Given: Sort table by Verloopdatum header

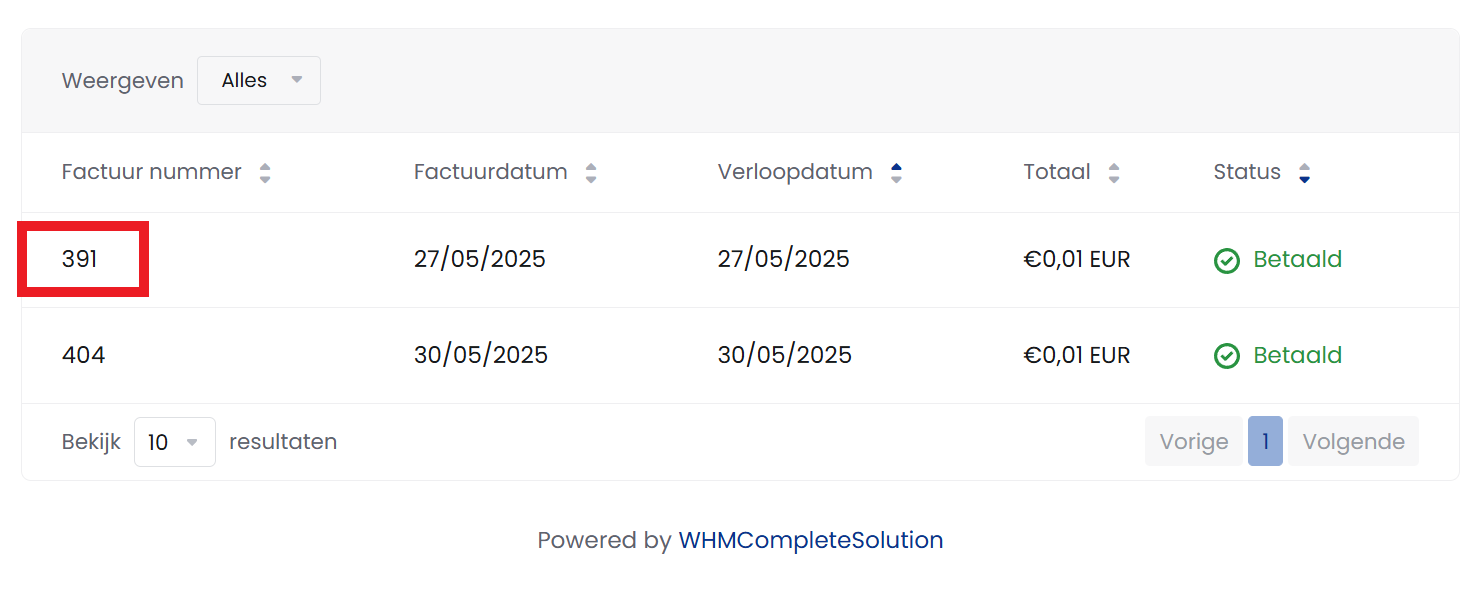Looking at the screenshot, I should point(795,172).
